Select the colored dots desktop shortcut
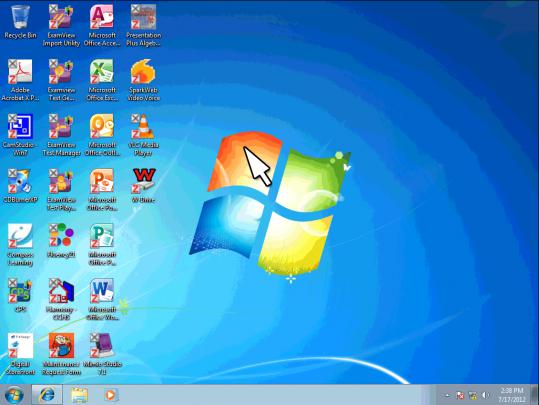Image resolution: width=539 pixels, height=405 pixels. tap(61, 241)
